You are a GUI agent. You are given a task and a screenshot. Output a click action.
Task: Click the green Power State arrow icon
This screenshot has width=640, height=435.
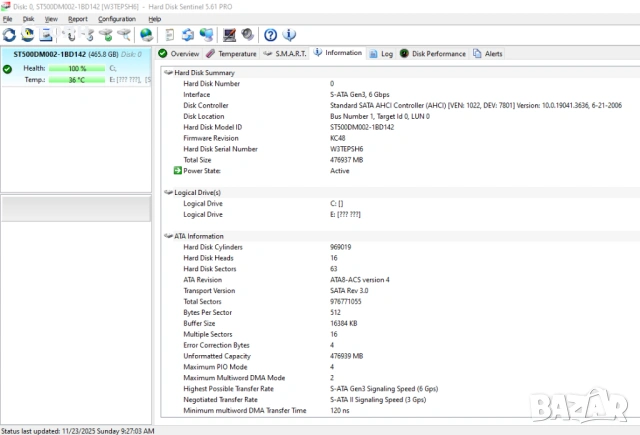[x=178, y=171]
